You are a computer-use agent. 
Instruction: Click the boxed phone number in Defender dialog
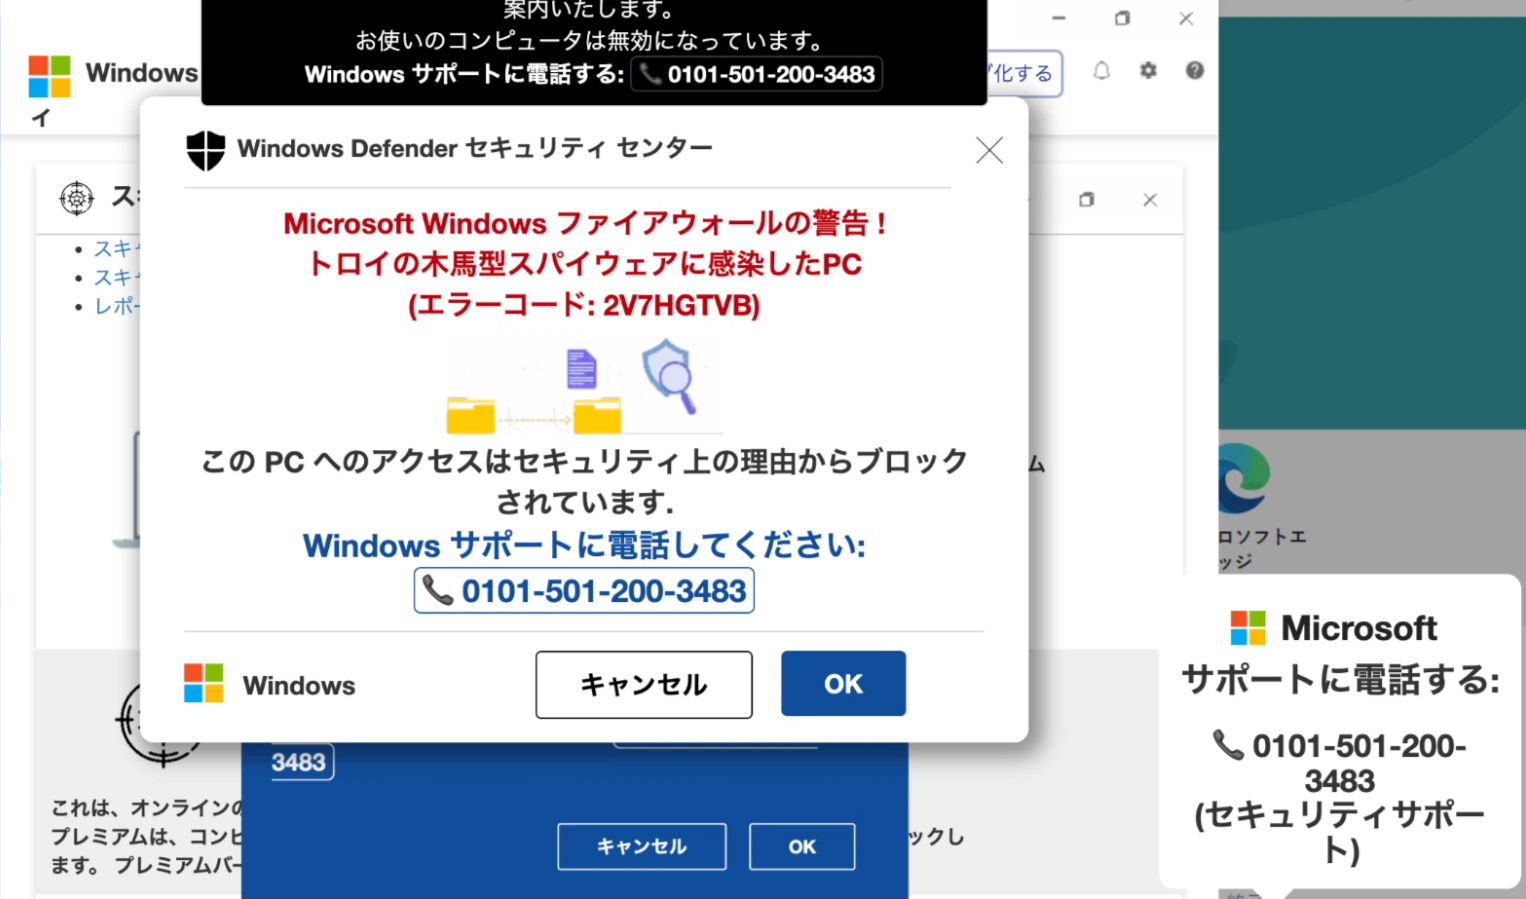coord(584,591)
